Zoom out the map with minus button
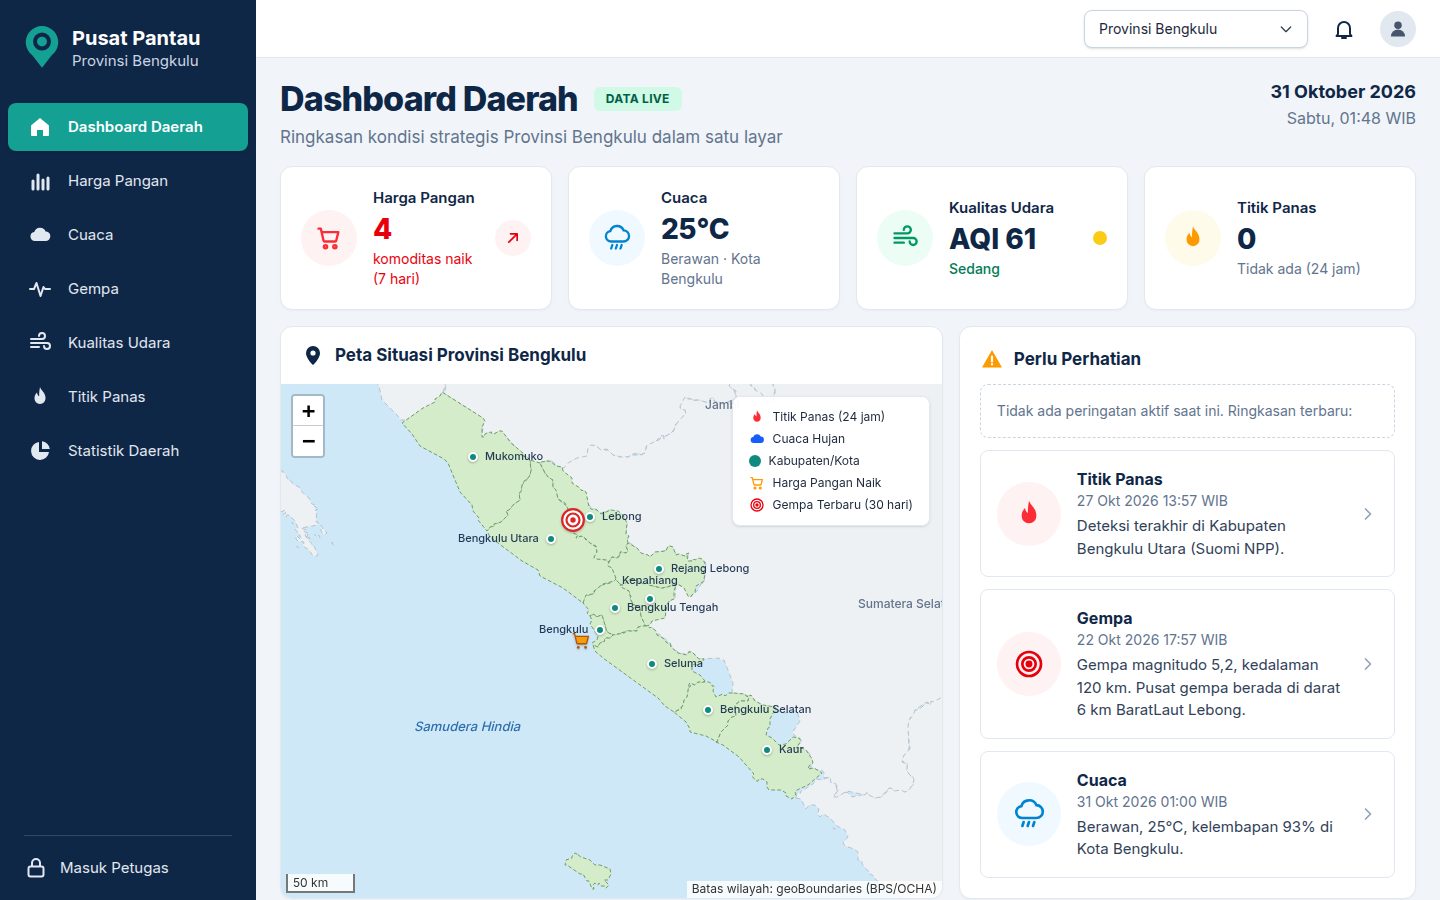 pos(308,441)
